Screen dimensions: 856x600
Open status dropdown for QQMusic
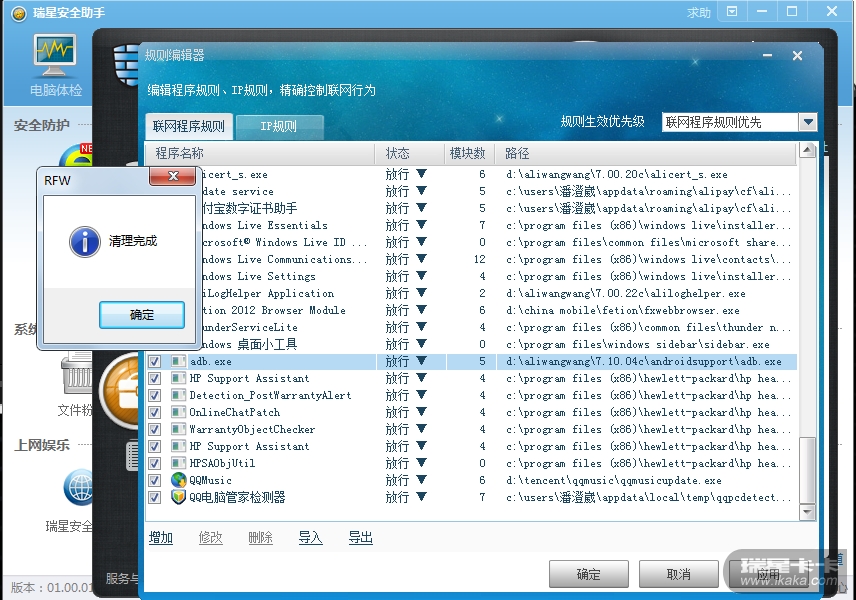[421, 479]
